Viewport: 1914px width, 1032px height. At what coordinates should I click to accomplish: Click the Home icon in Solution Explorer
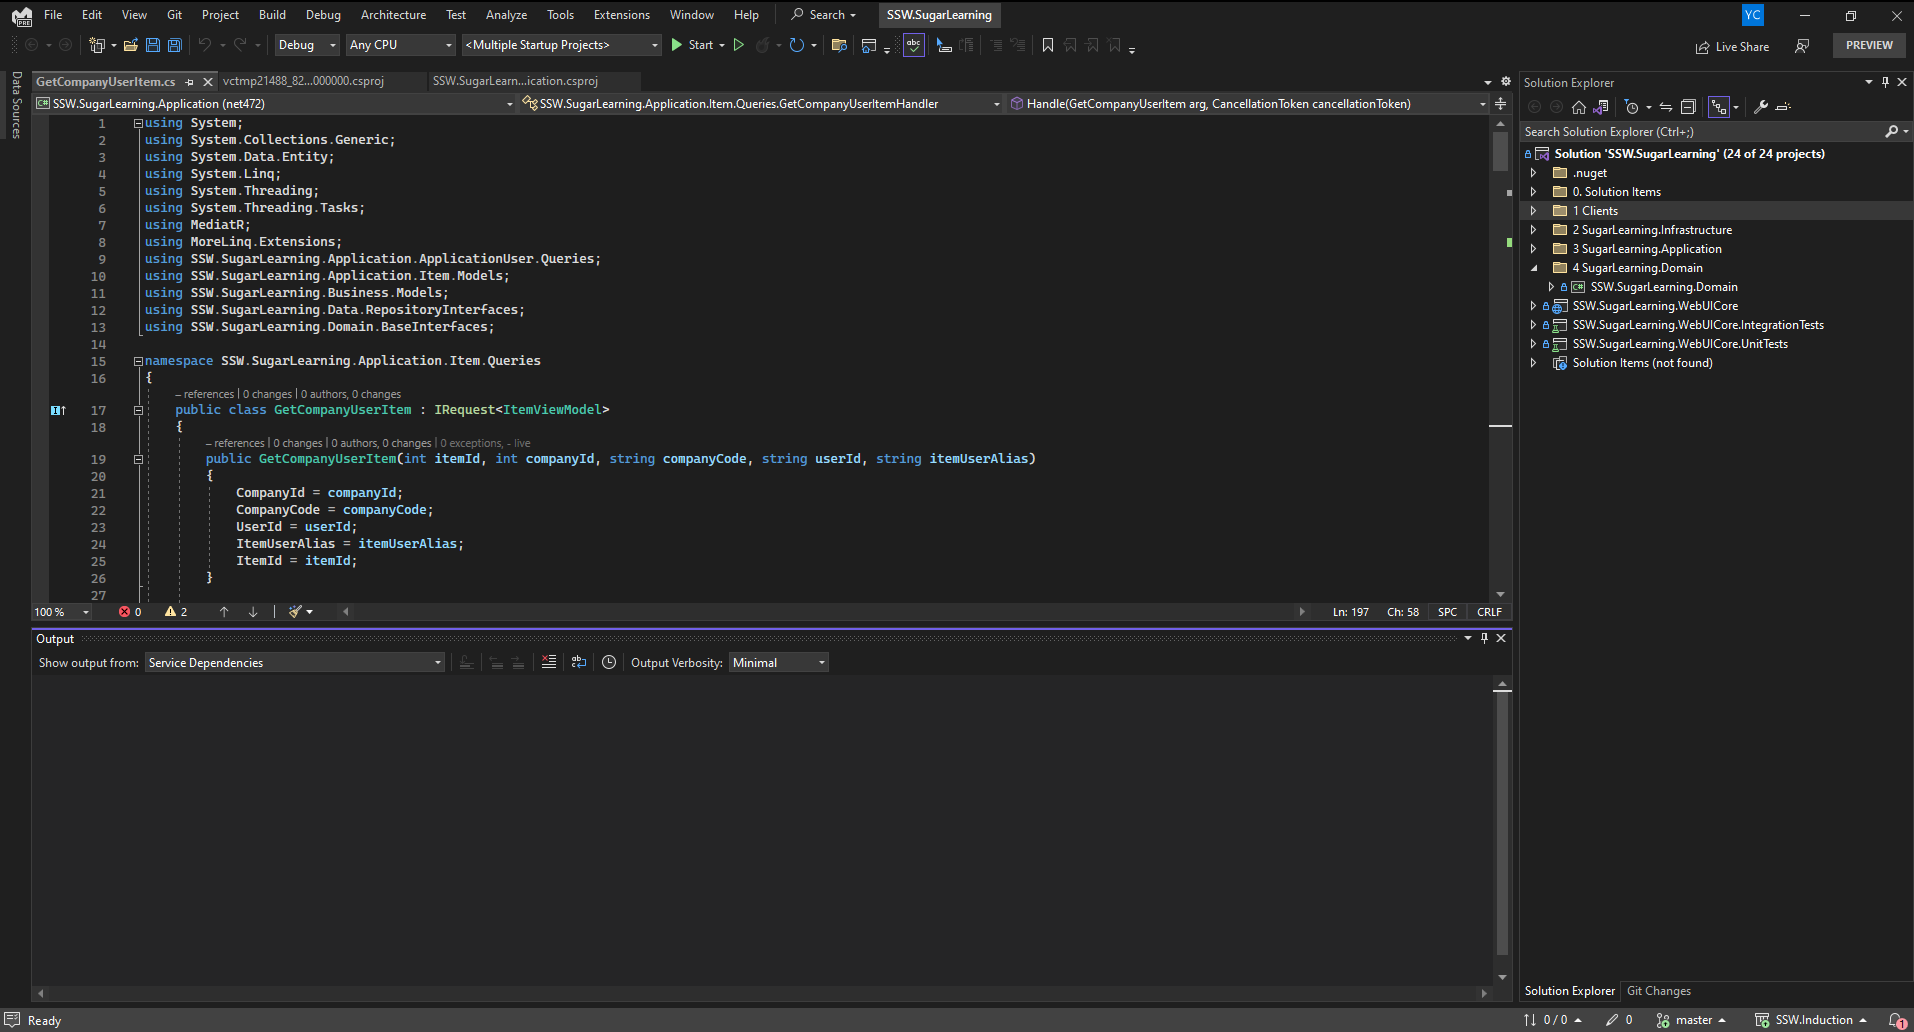coord(1579,107)
